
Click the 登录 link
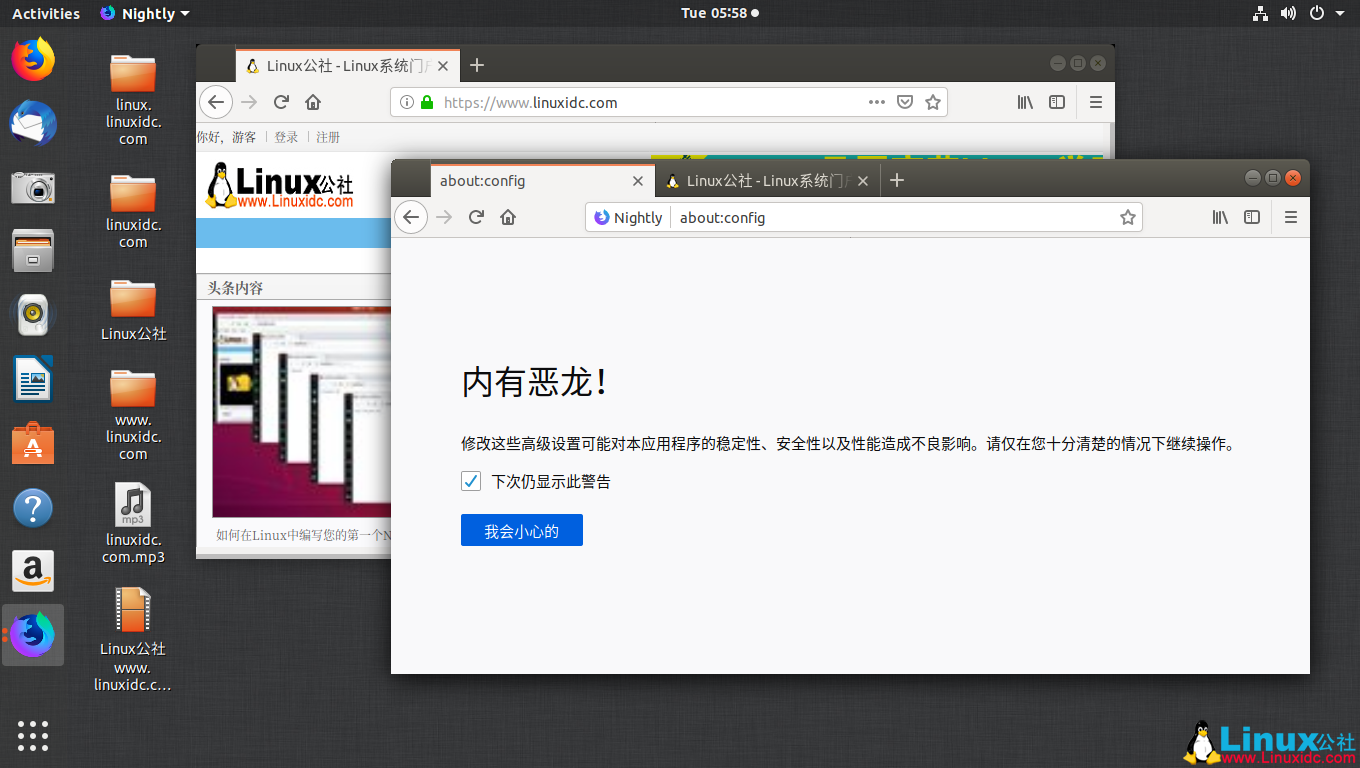tap(286, 137)
